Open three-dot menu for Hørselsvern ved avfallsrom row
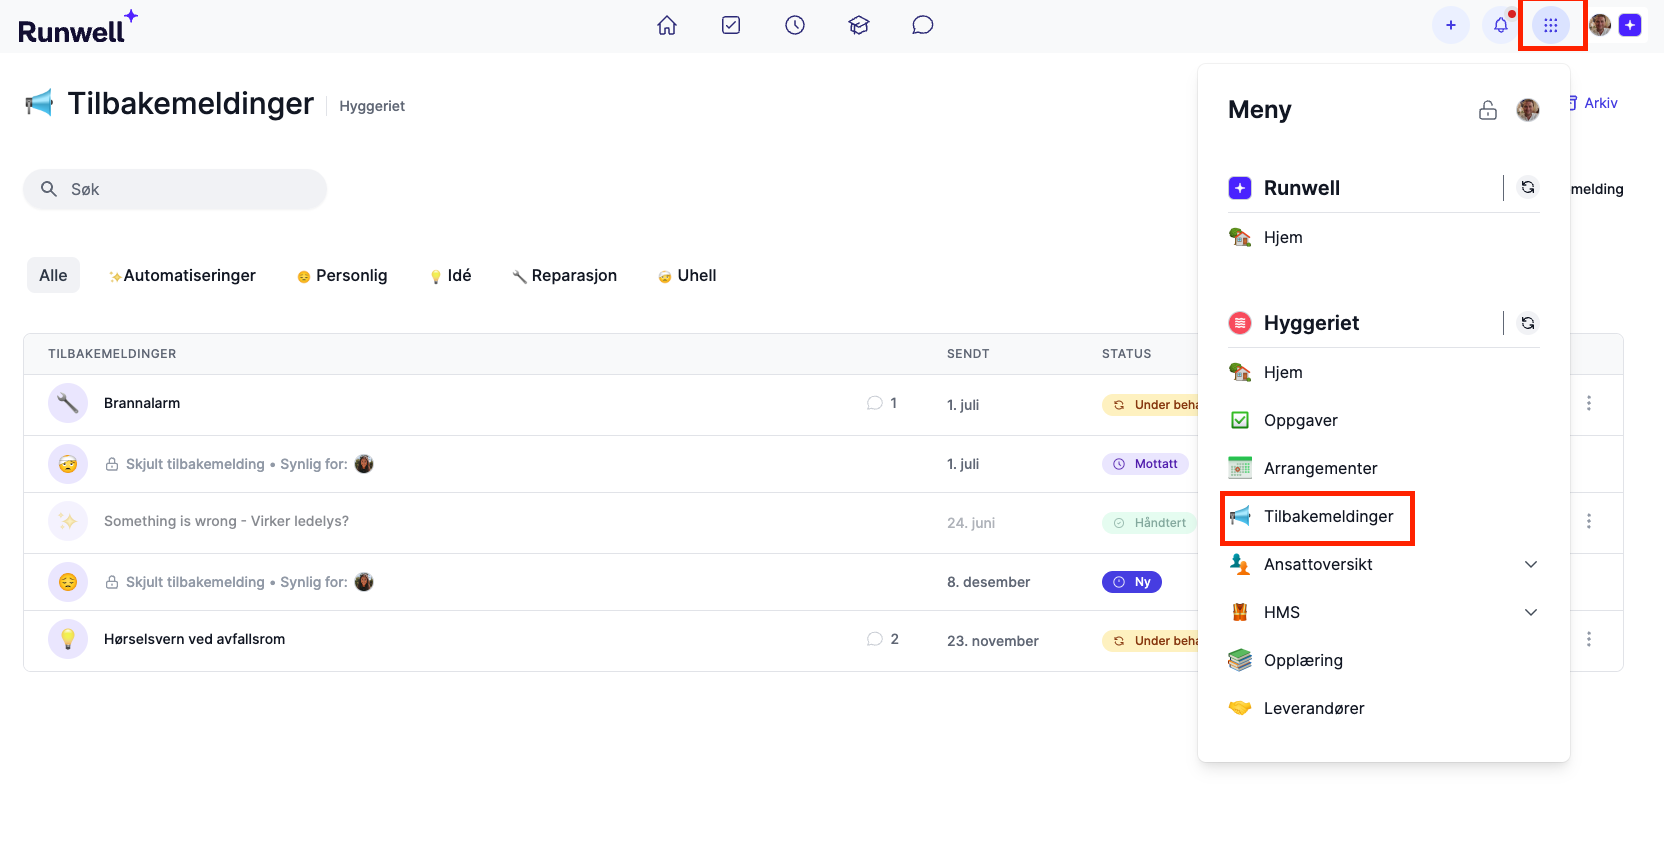The height and width of the screenshot is (863, 1664). click(1589, 639)
